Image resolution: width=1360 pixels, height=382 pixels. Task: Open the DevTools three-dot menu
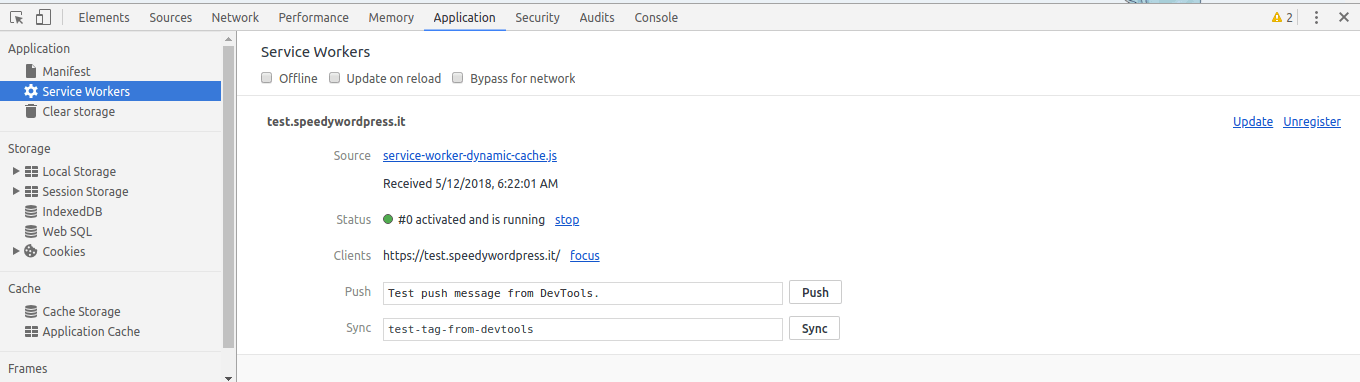(1316, 17)
